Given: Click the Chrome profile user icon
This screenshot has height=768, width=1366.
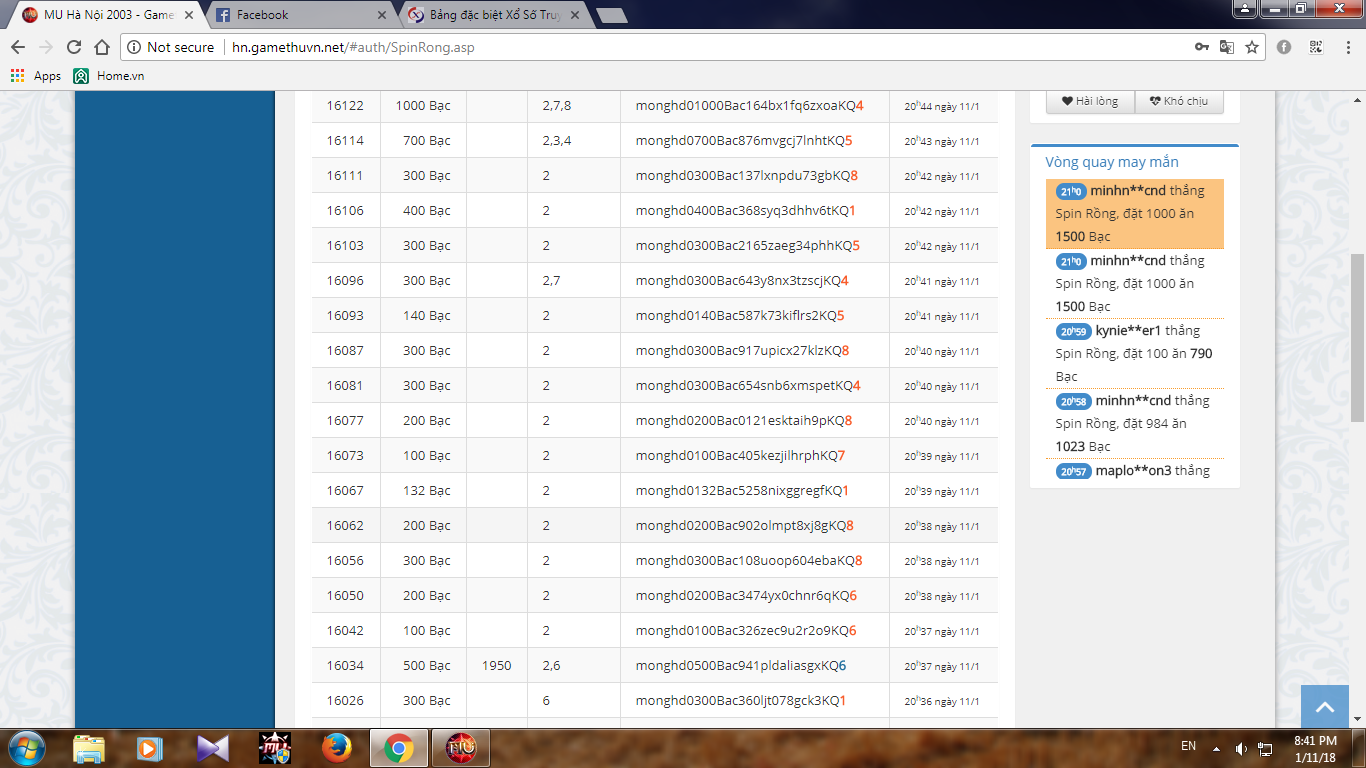Looking at the screenshot, I should pos(1244,9).
